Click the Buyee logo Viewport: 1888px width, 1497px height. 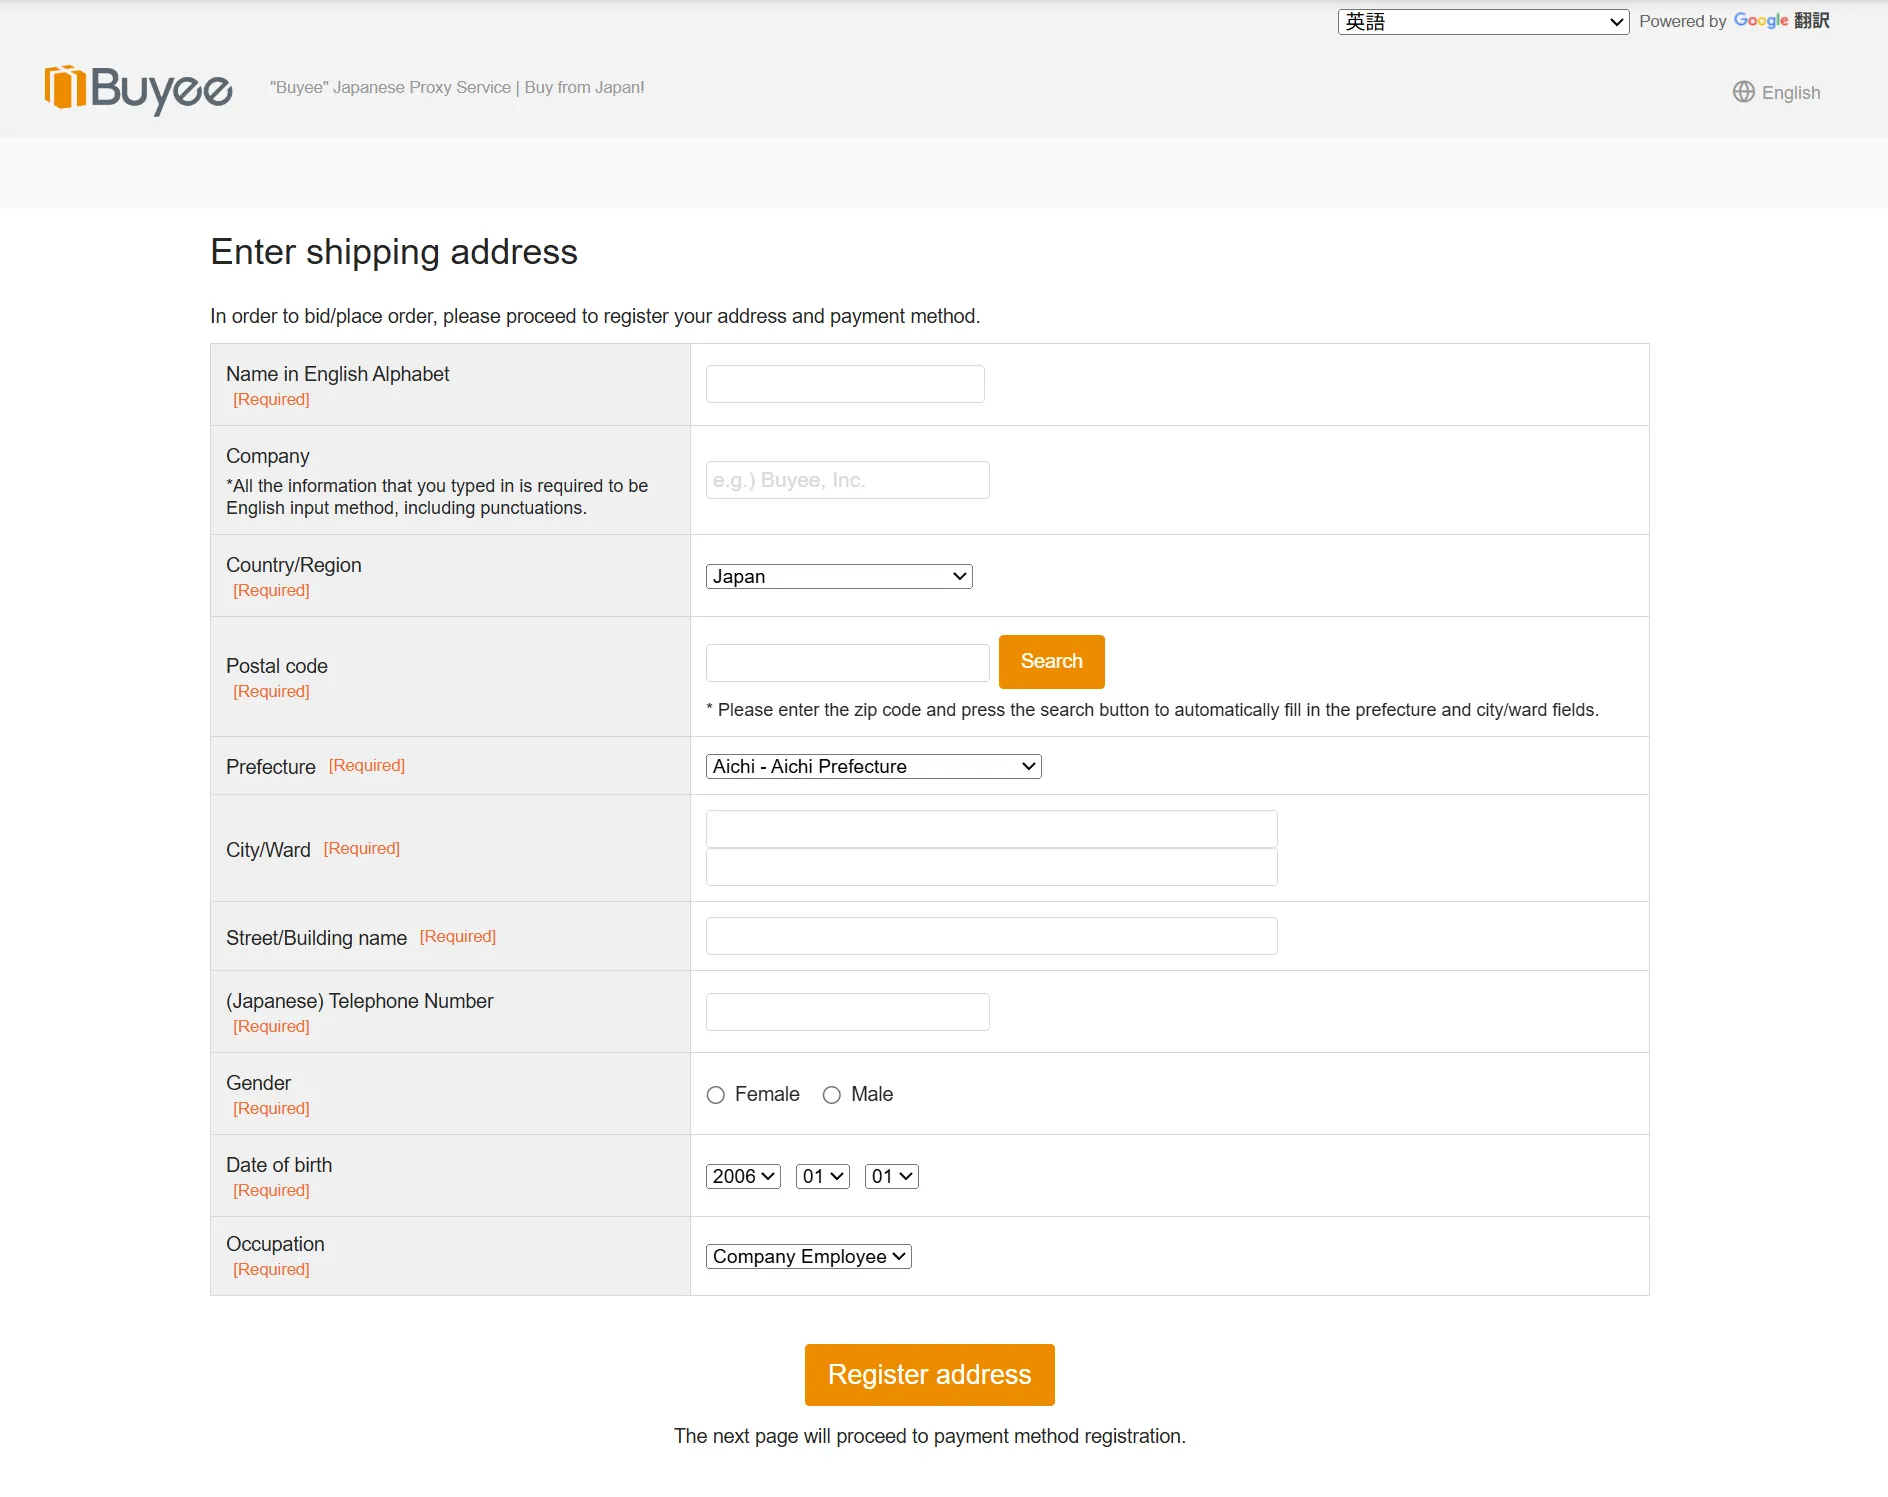point(138,89)
